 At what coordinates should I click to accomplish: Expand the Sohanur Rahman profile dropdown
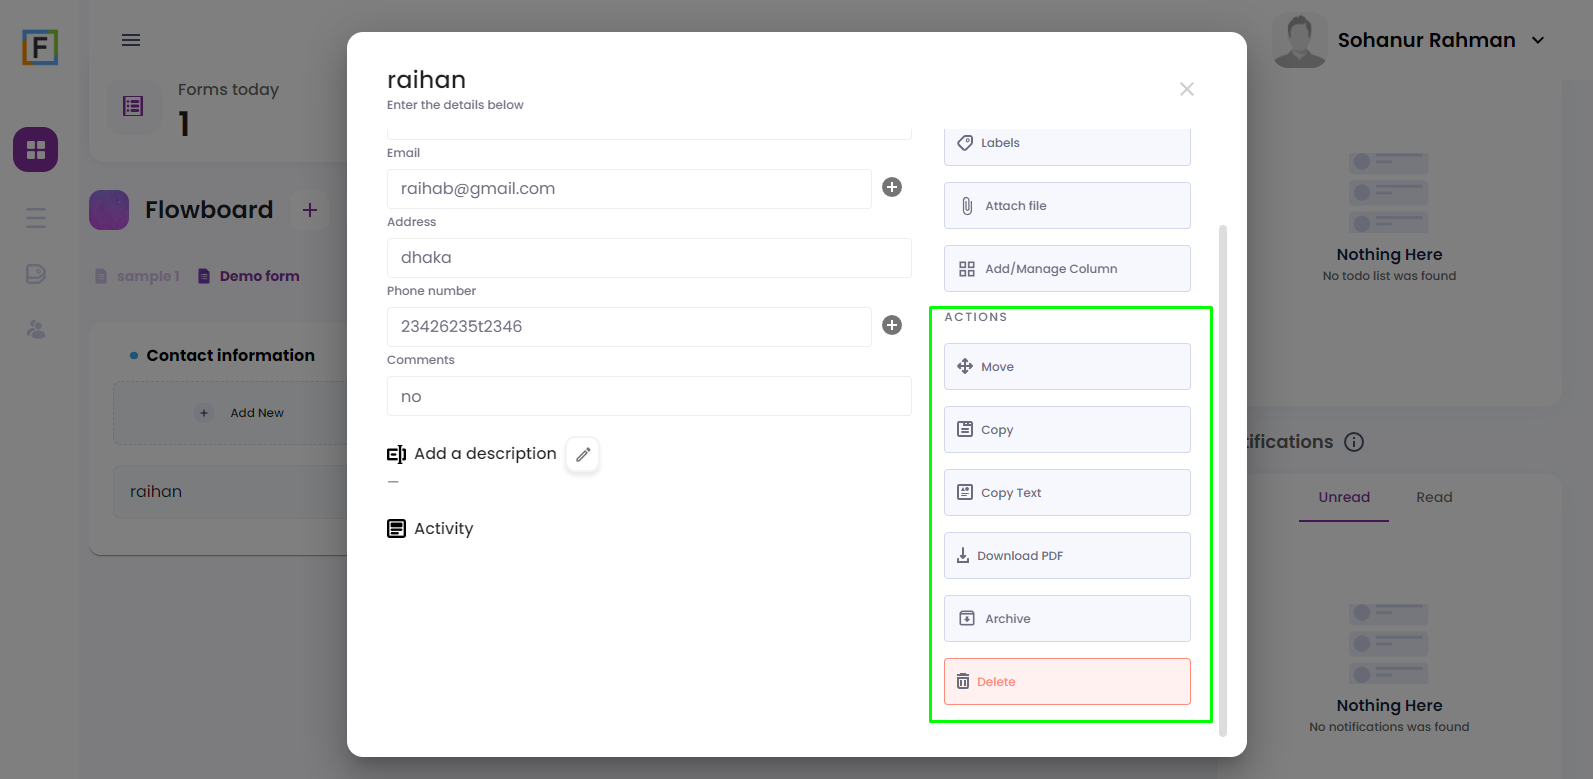[x=1538, y=41]
